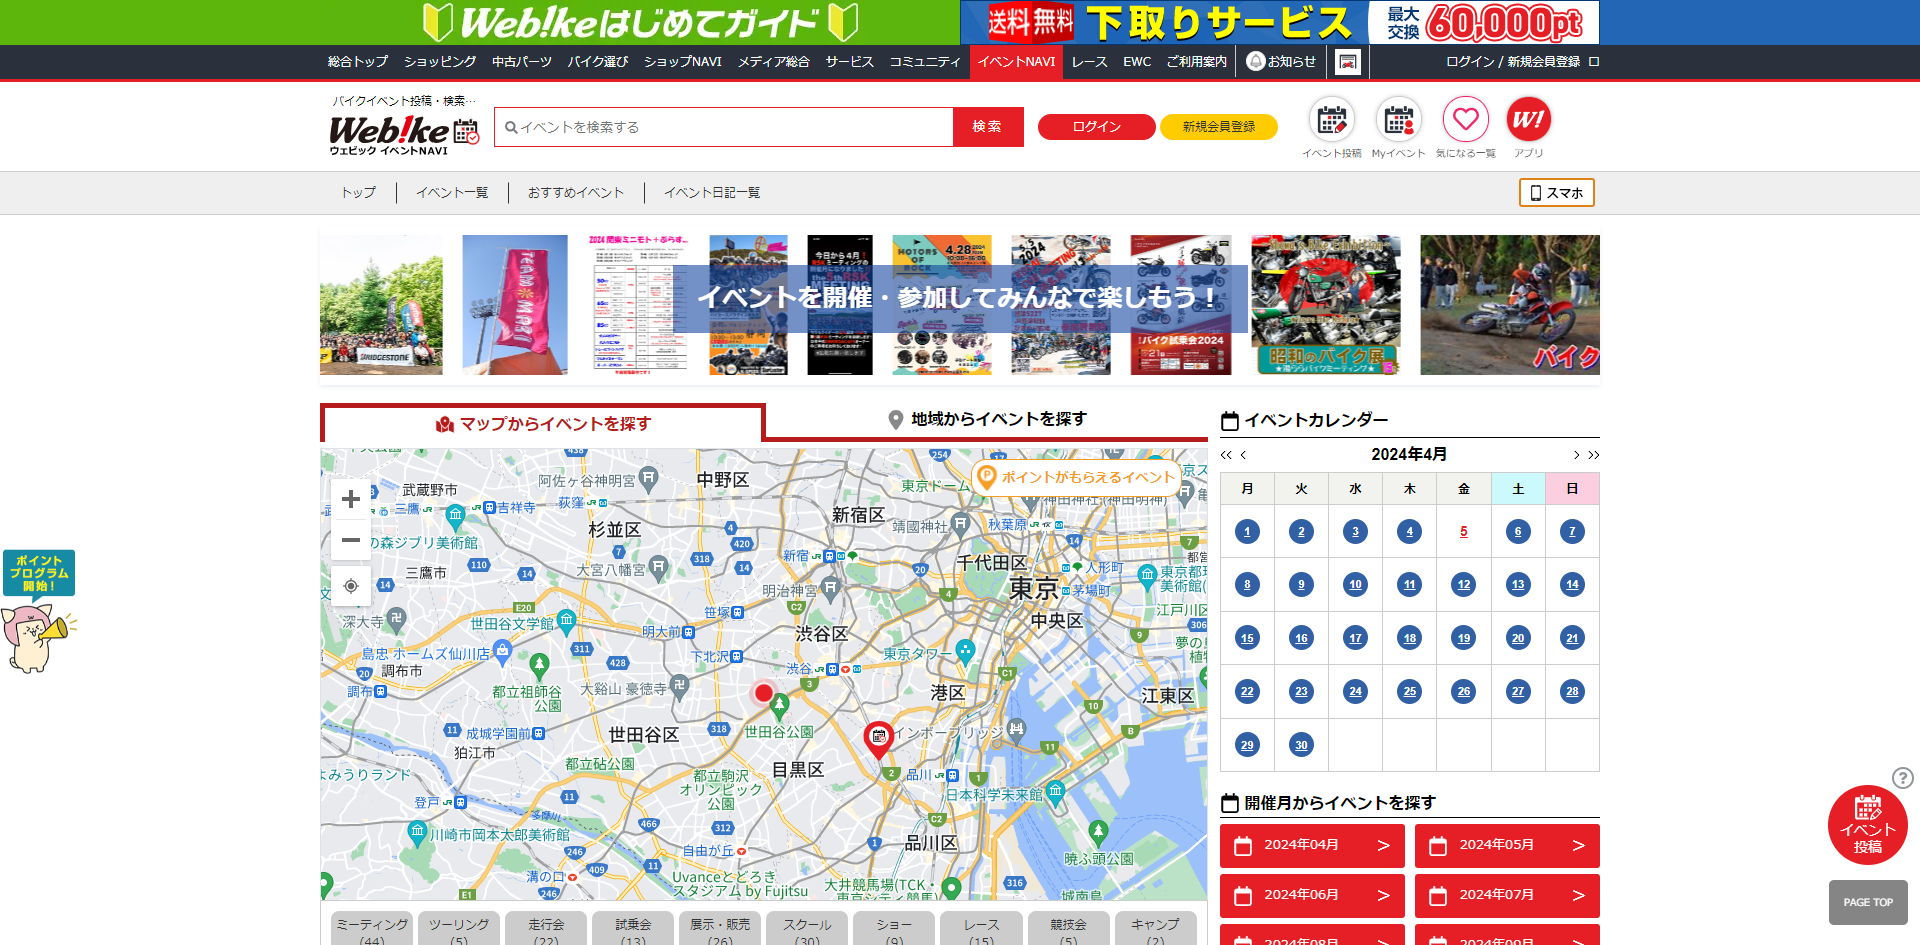Viewport: 1920px width, 945px height.
Task: Center map on my current location
Action: [351, 586]
